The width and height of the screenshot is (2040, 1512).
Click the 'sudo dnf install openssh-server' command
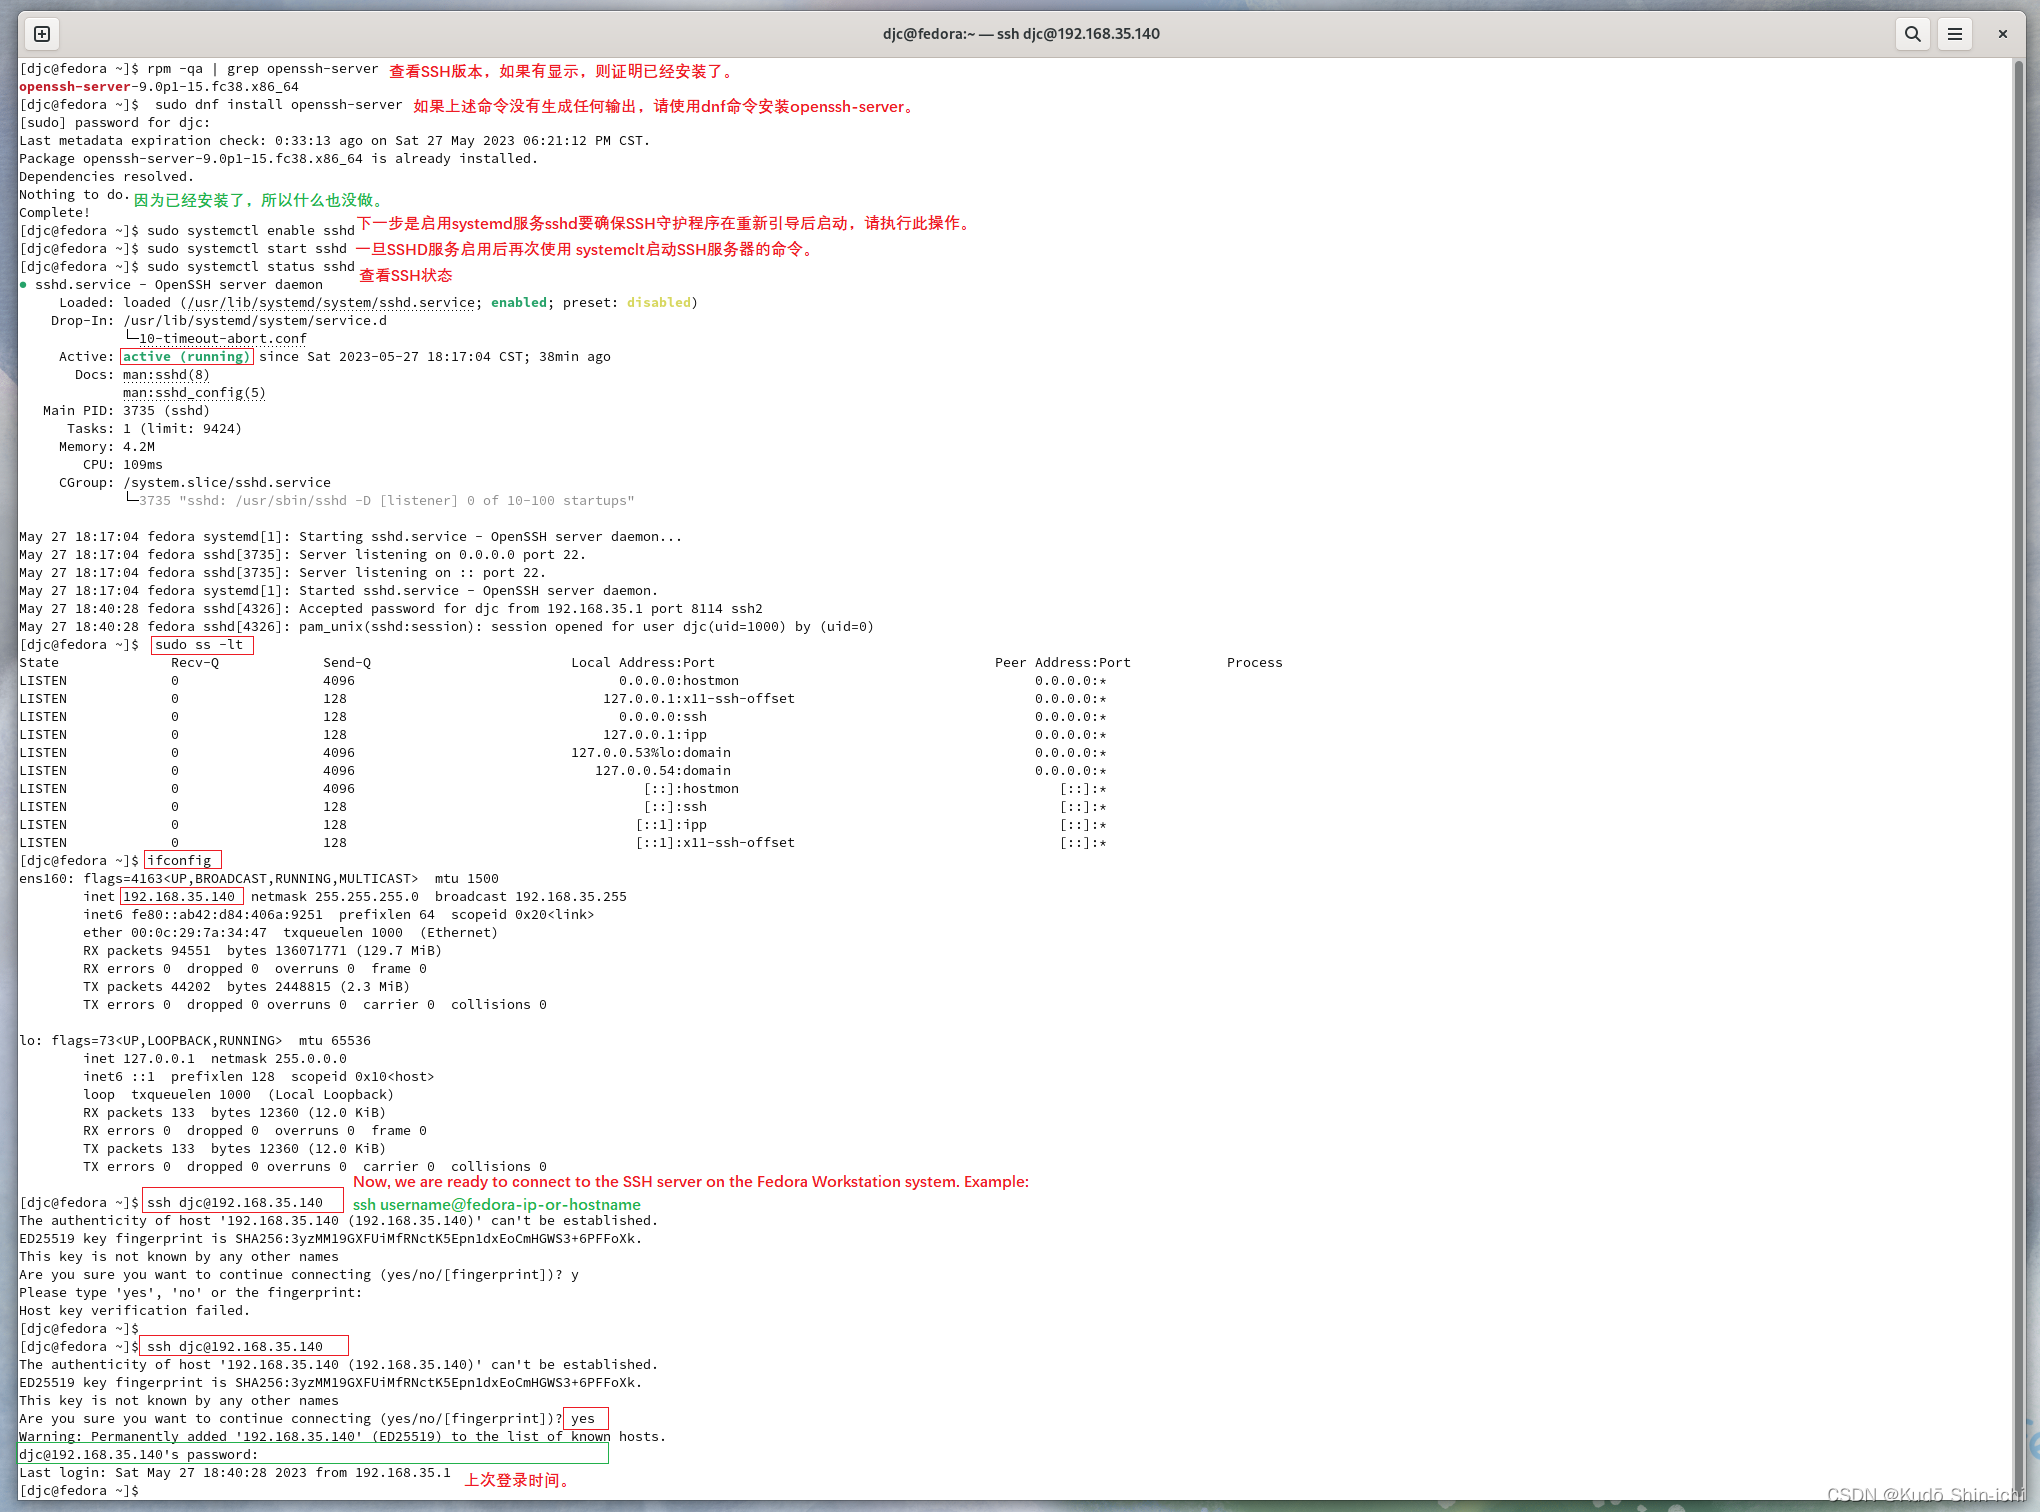pos(279,105)
